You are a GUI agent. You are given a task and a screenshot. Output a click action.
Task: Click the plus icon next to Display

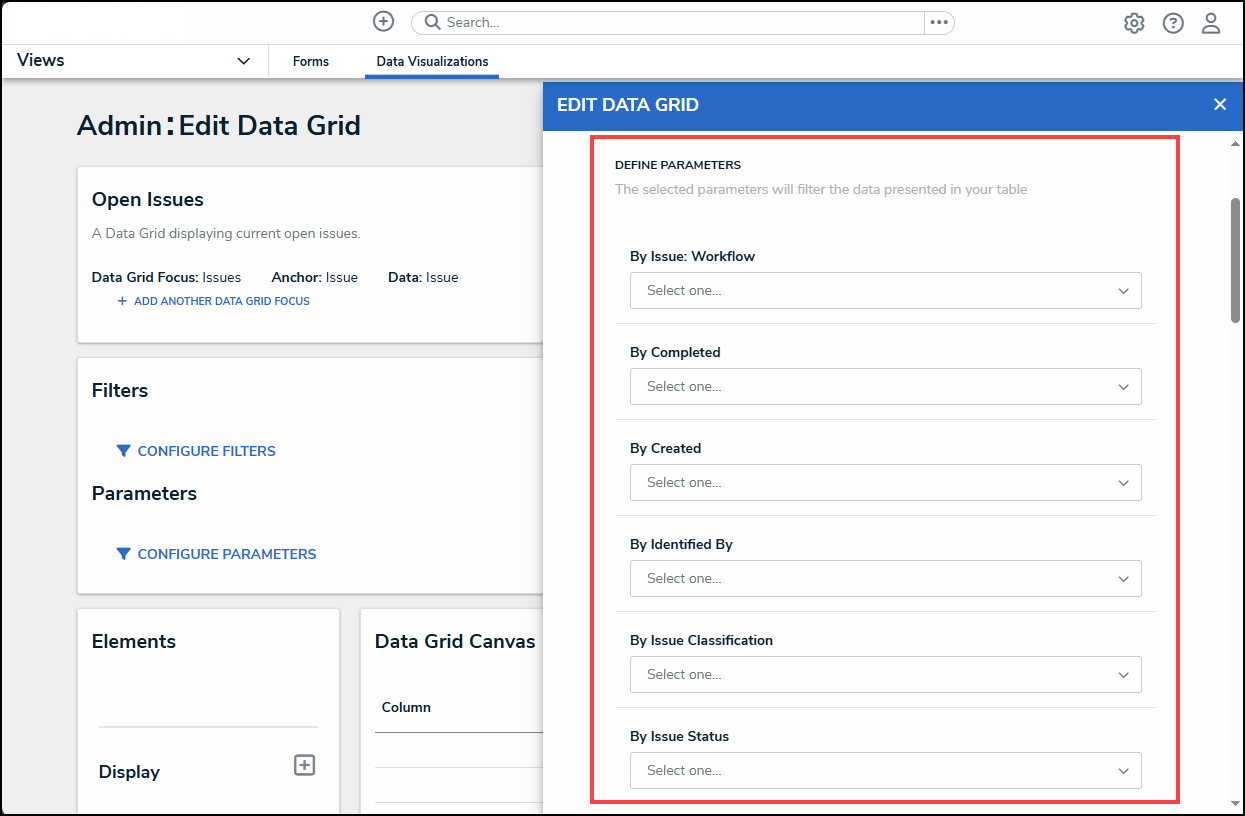[x=304, y=765]
